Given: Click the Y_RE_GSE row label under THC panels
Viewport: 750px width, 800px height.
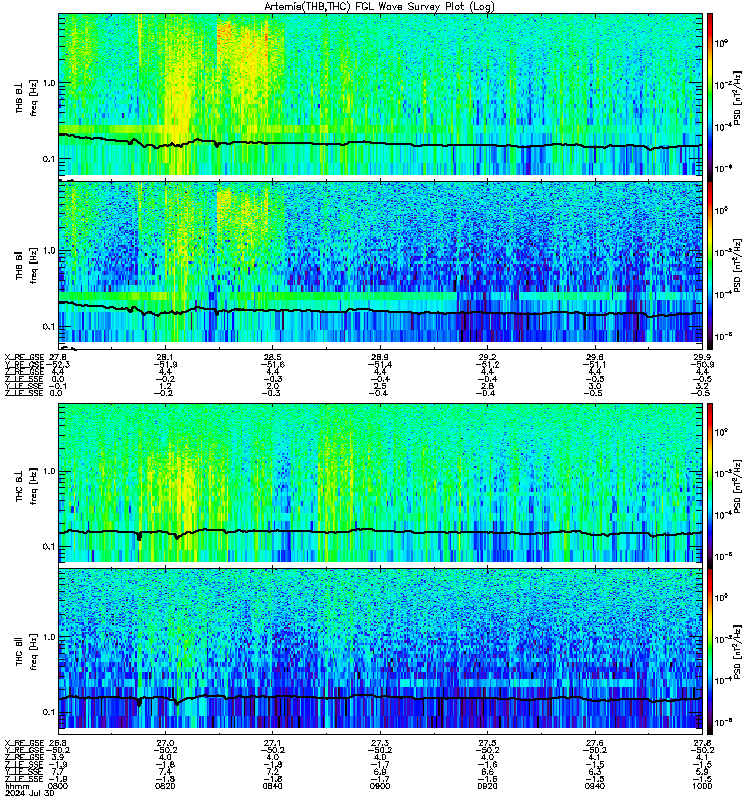Looking at the screenshot, I should [x=24, y=750].
